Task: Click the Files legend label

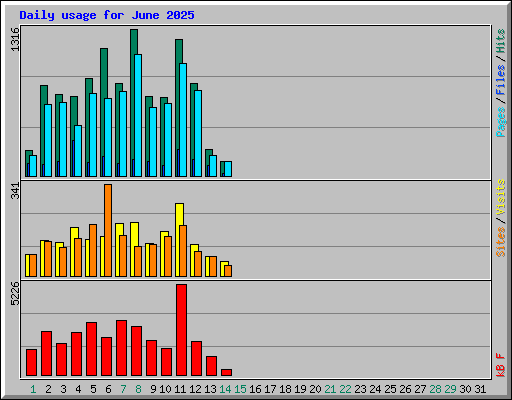Action: [x=500, y=80]
